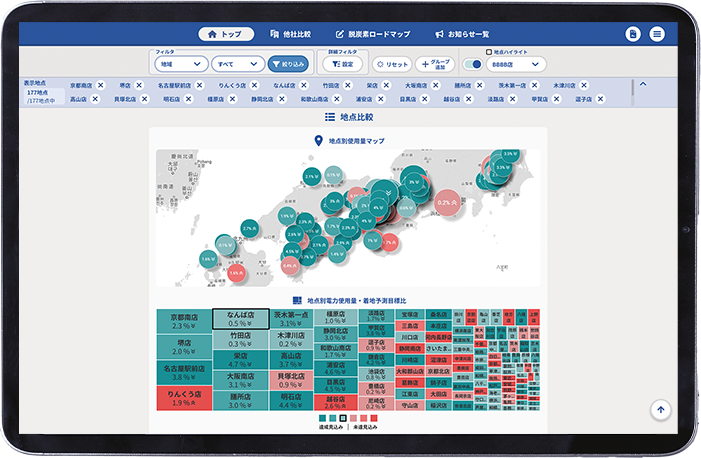Select the なんば店 tile in the treemap
Image resolution: width=701 pixels, height=458 pixels.
coord(240,319)
